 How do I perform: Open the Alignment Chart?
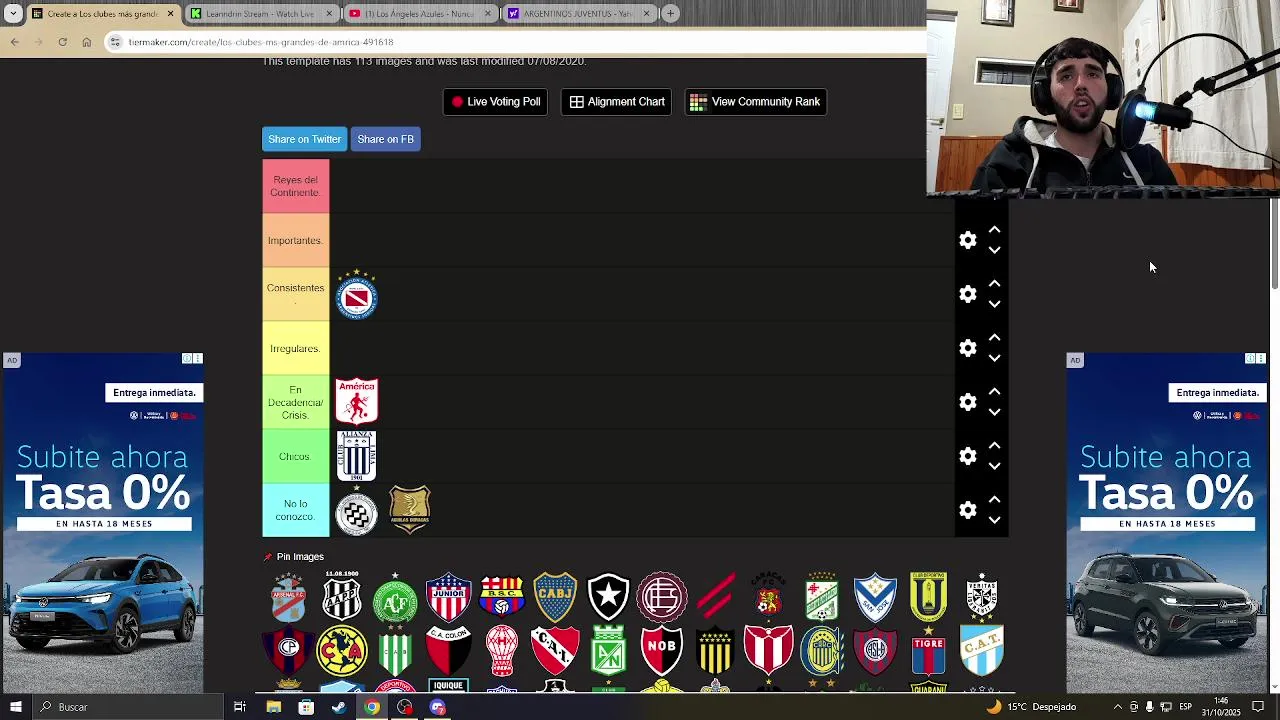pyautogui.click(x=617, y=101)
